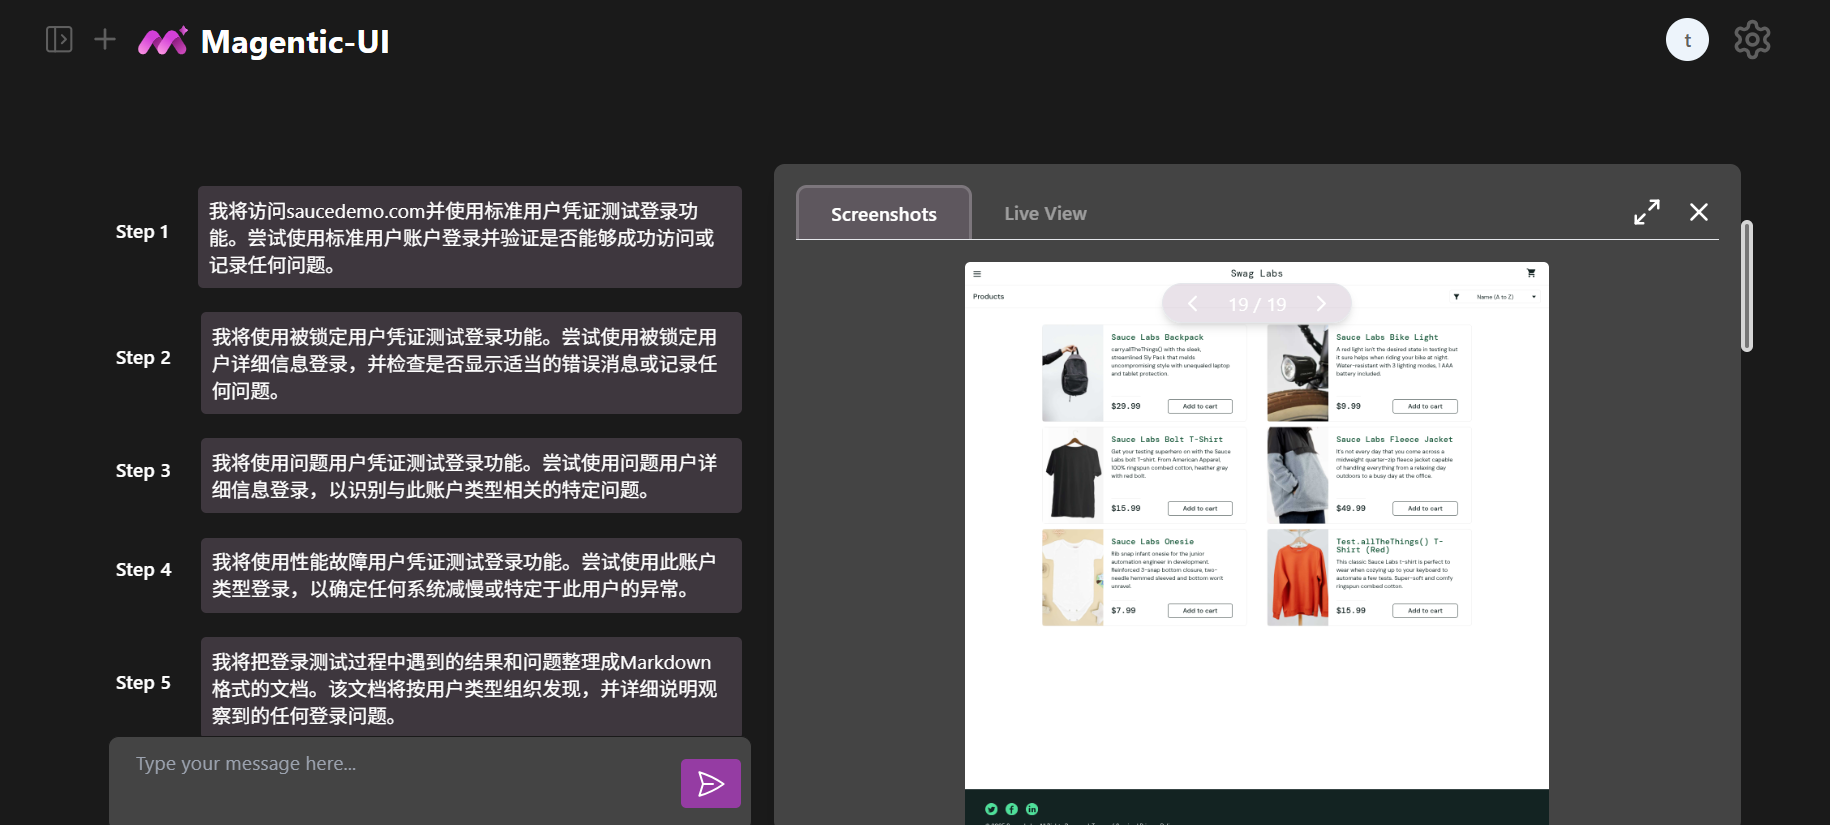Open settings gear icon
The width and height of the screenshot is (1830, 825).
[1752, 40]
